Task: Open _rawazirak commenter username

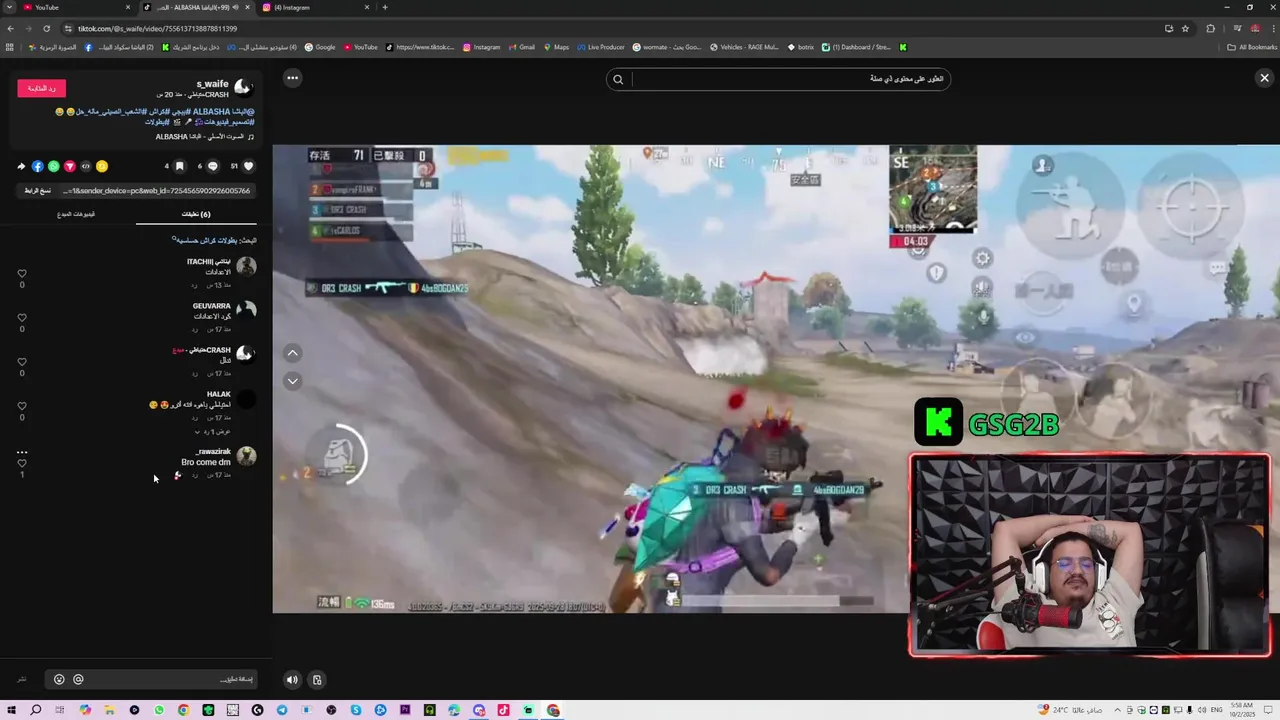Action: [213, 451]
